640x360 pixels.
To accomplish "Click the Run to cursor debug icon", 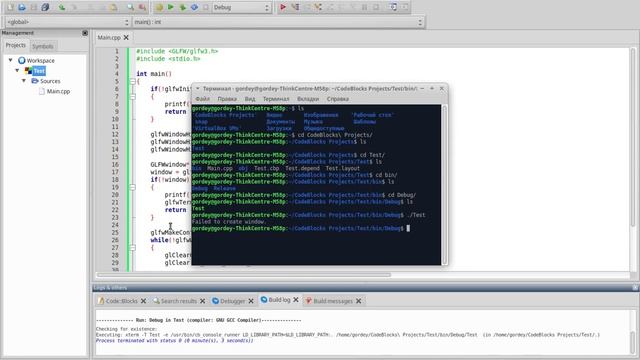I will click(x=295, y=7).
